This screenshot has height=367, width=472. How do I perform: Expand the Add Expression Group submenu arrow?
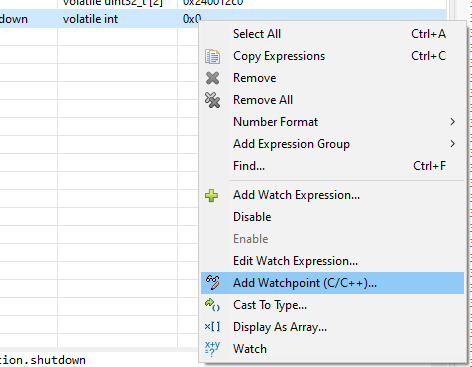(452, 144)
